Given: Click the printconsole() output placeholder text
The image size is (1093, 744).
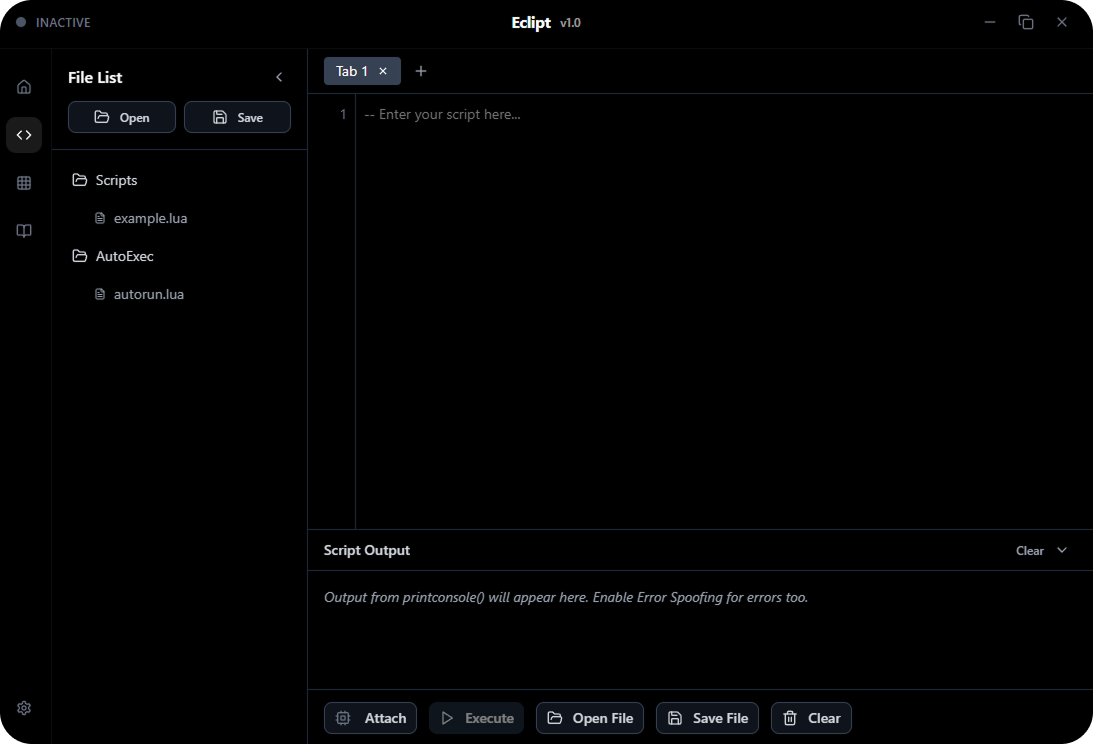Looking at the screenshot, I should tap(566, 598).
